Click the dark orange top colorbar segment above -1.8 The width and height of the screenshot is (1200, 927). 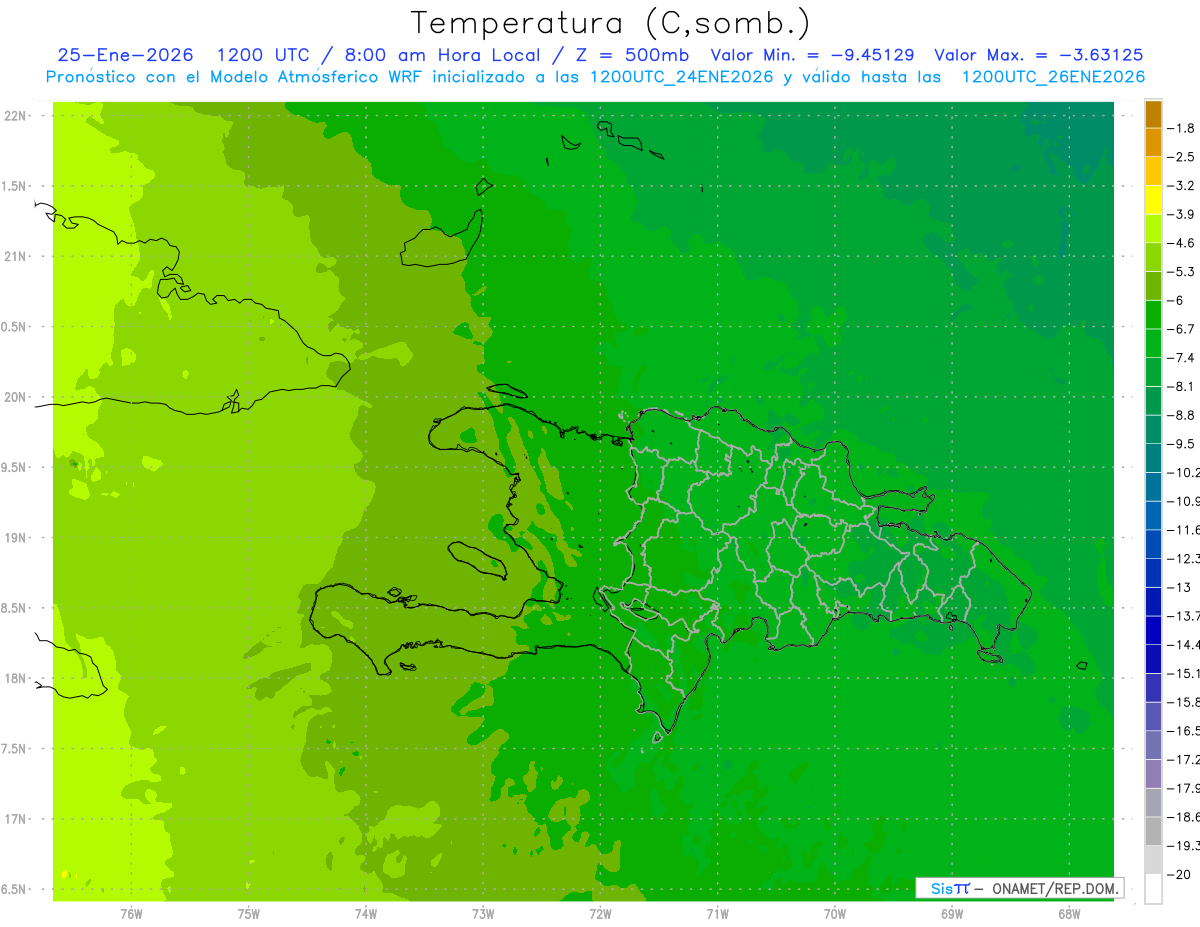[1153, 115]
